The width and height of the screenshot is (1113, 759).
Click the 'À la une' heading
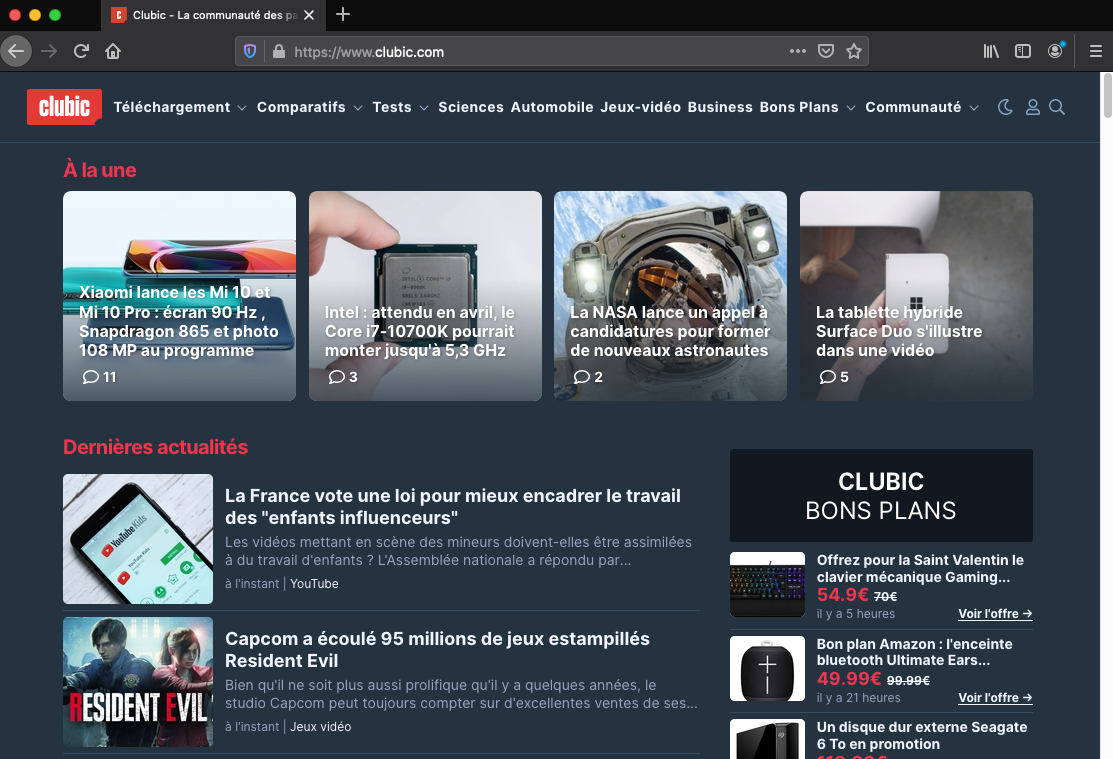(x=99, y=170)
